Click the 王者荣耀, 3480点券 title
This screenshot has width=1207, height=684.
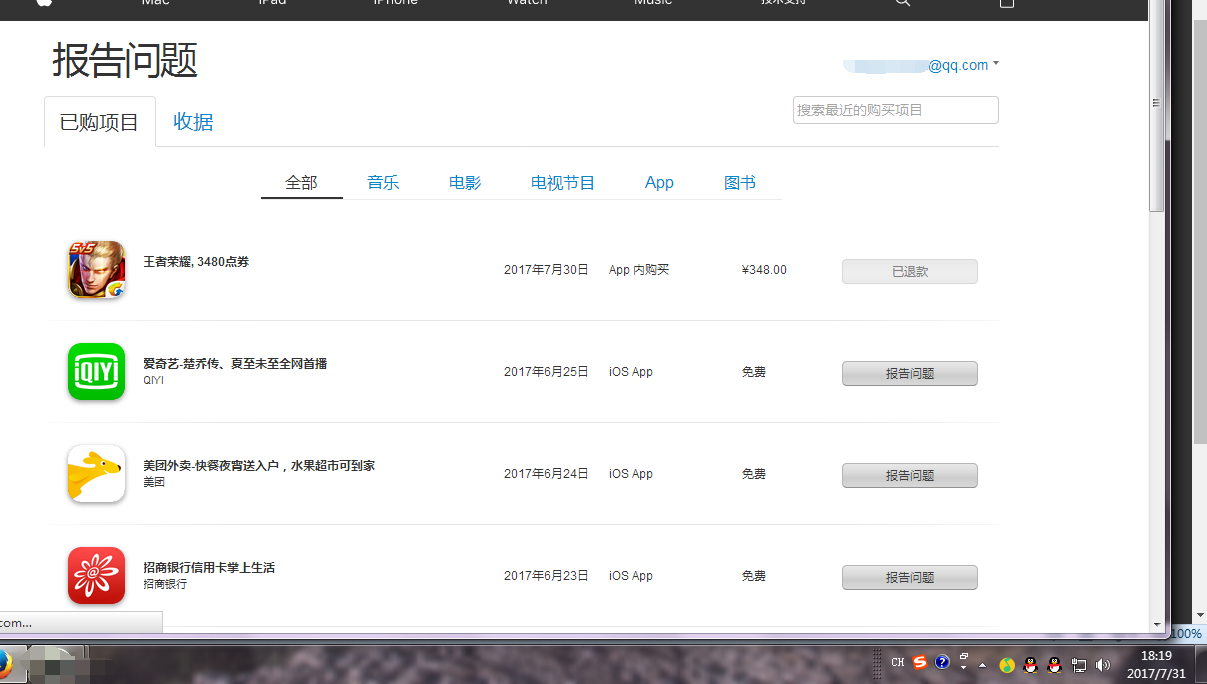pos(196,262)
